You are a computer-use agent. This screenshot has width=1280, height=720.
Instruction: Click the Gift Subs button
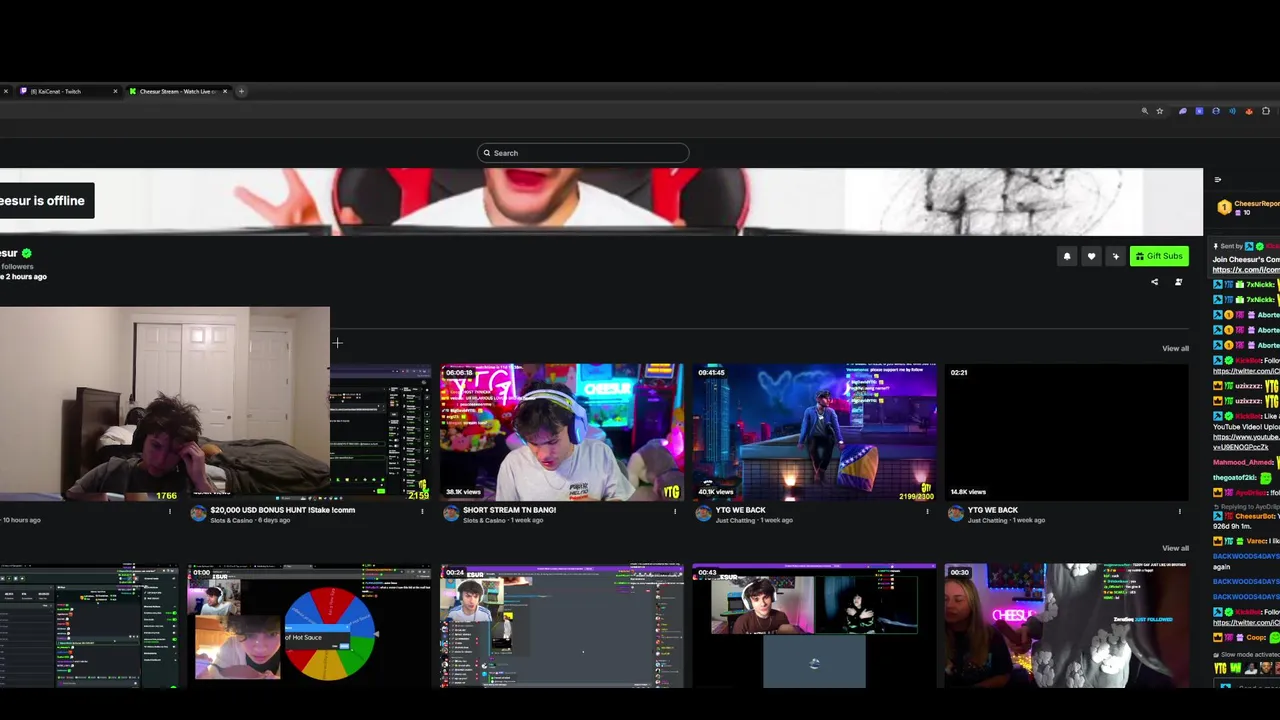[1159, 256]
